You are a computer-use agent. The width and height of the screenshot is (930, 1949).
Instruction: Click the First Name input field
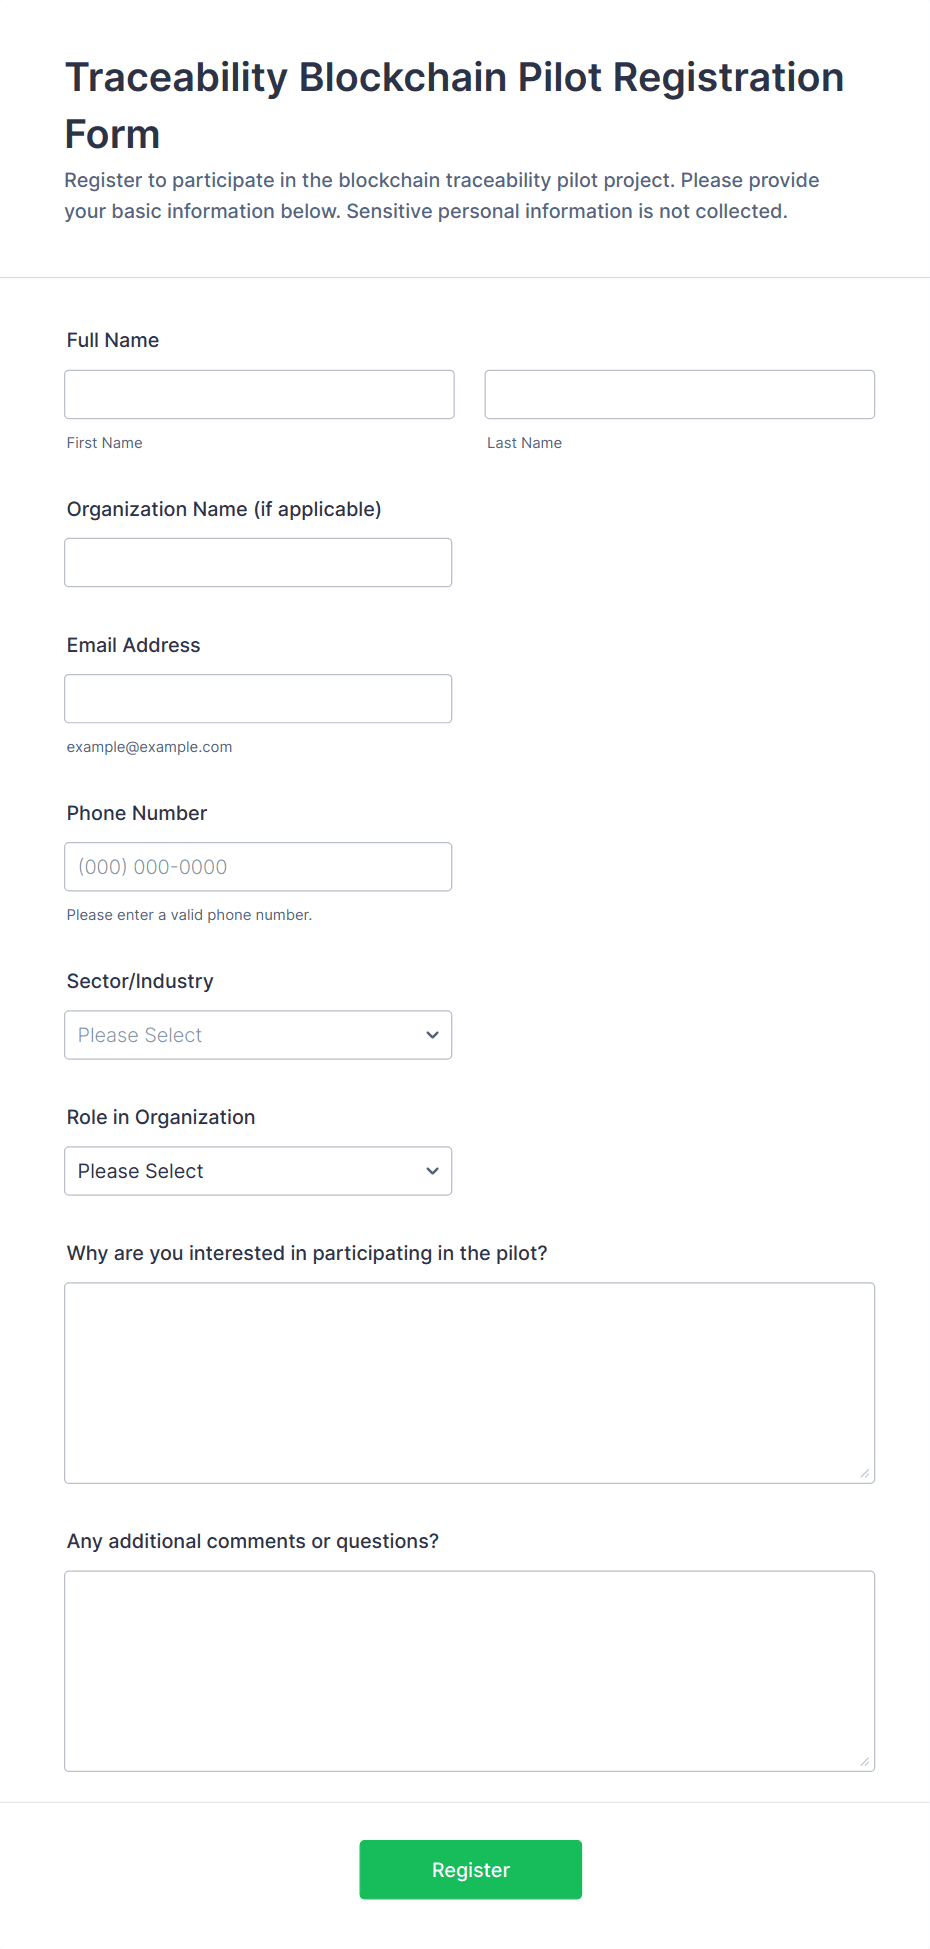pos(259,395)
